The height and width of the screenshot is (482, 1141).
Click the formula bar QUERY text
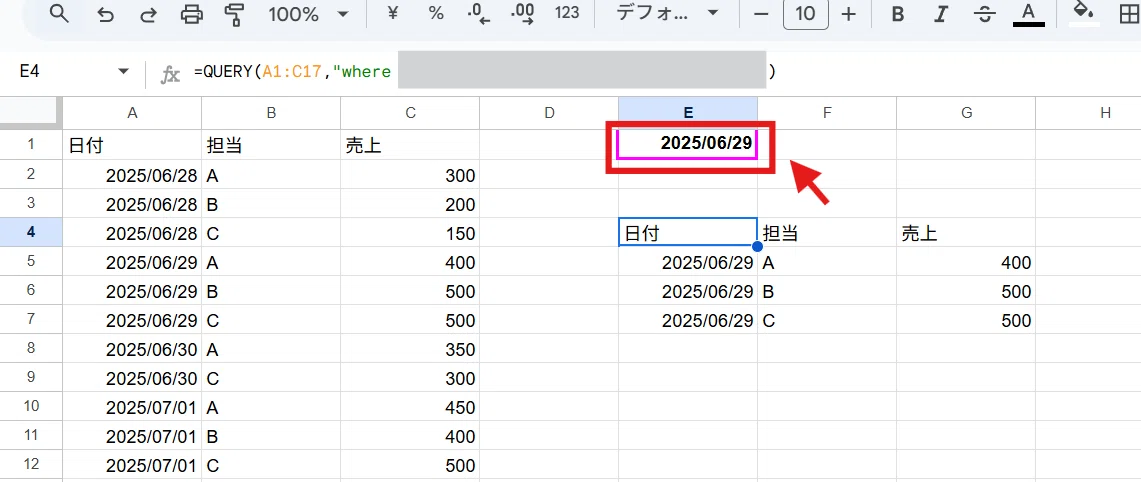pyautogui.click(x=291, y=71)
